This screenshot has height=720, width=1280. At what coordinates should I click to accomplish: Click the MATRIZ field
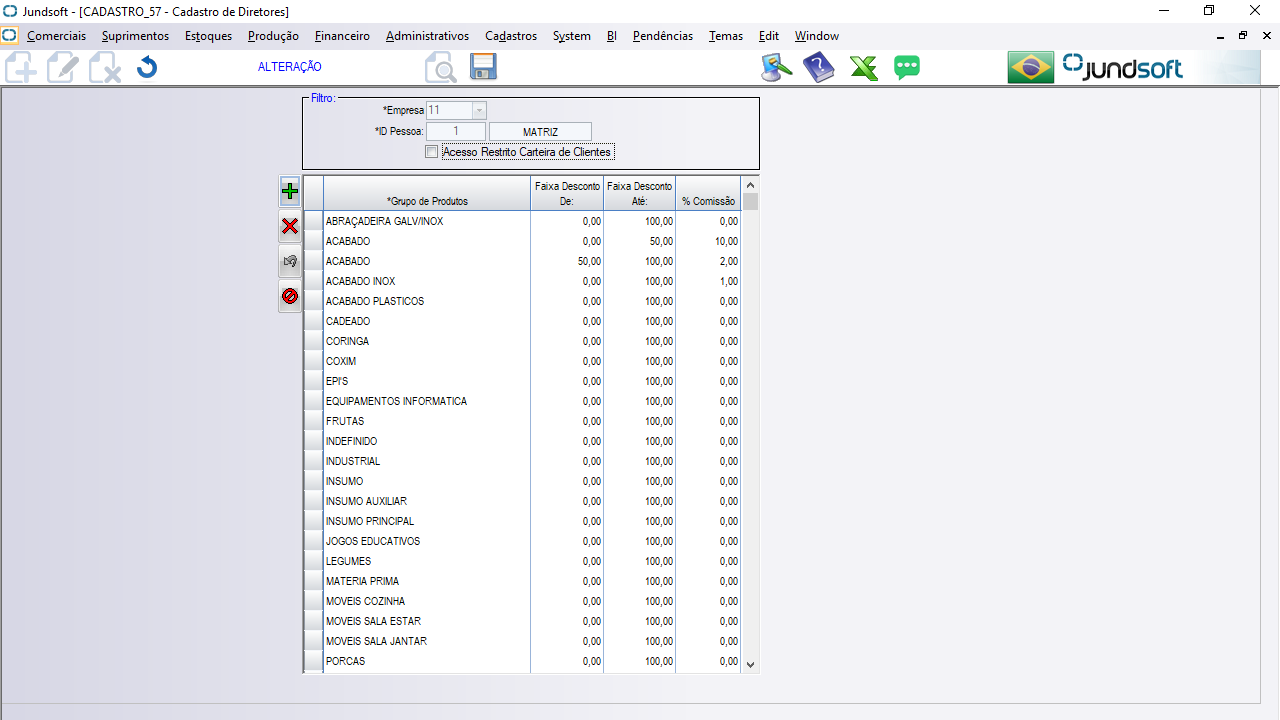click(540, 131)
